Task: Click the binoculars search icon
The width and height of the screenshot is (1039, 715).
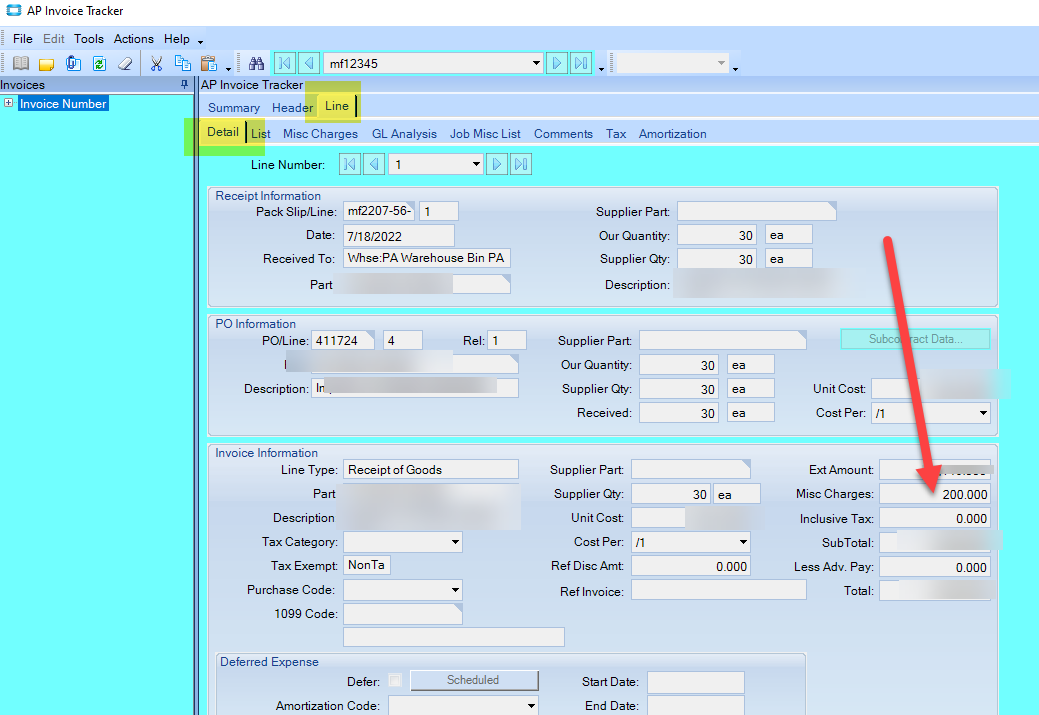Action: 256,64
